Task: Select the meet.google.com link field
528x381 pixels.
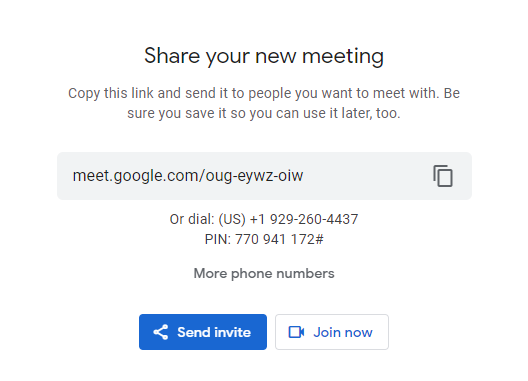Action: tap(264, 176)
